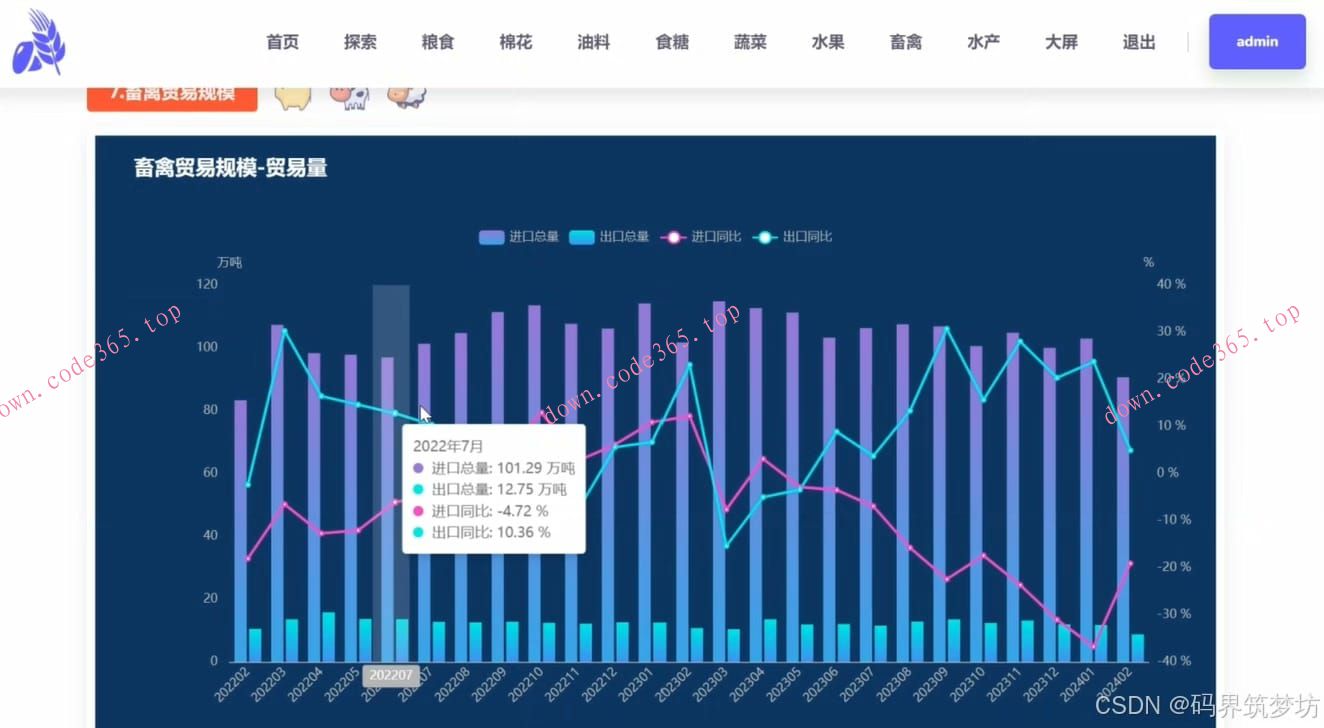Select 粮食 in the top navigation

[438, 42]
